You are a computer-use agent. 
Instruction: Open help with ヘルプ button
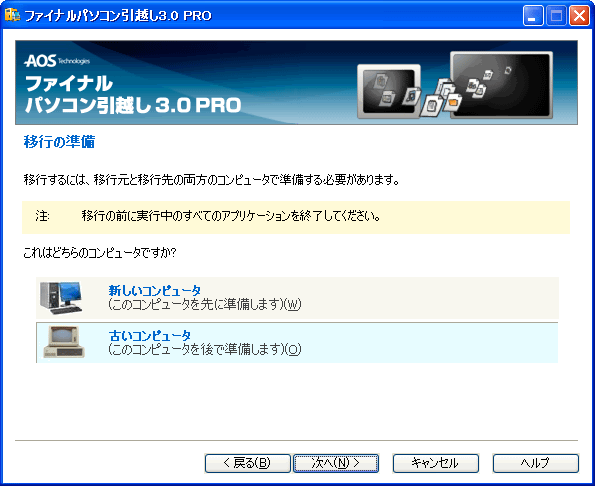tap(535, 463)
